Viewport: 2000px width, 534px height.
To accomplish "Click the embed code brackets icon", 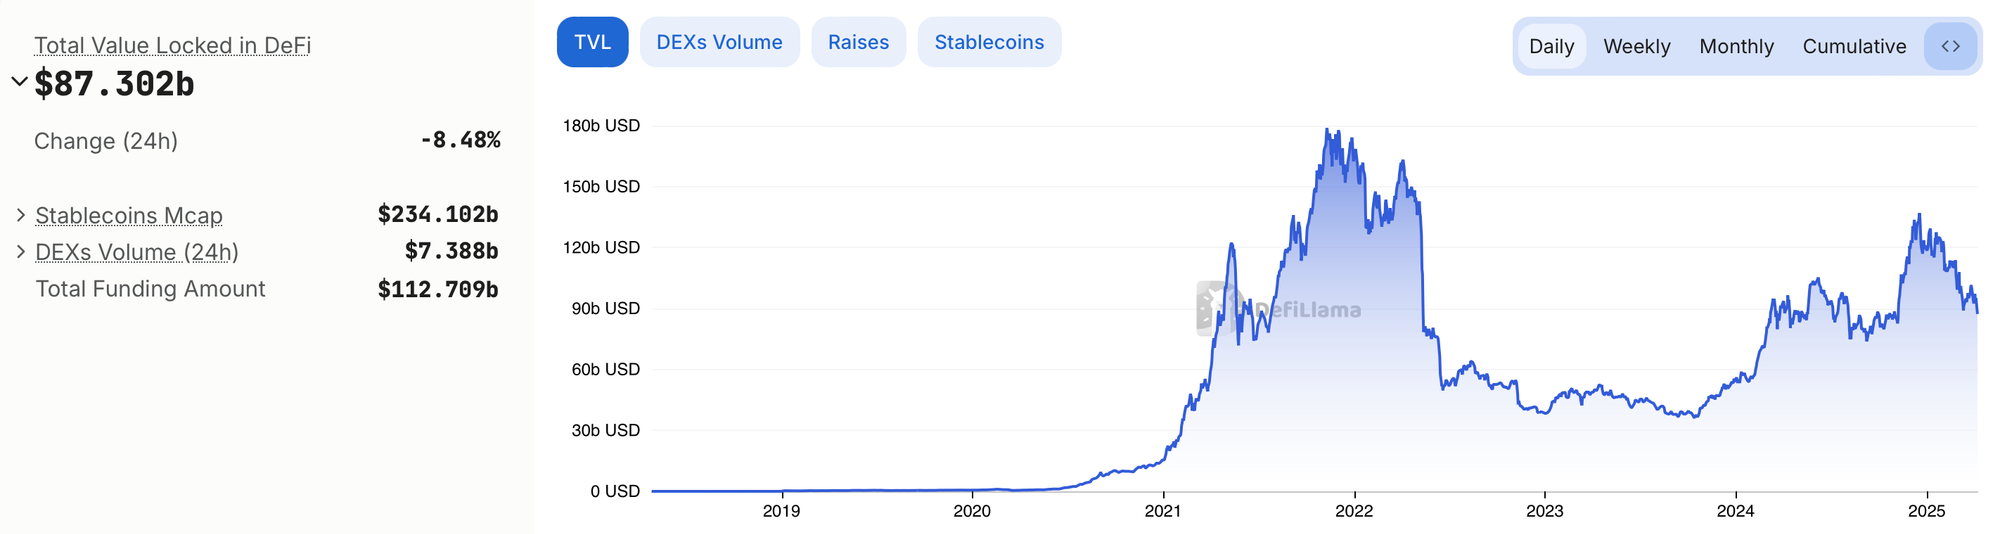I will (x=1950, y=46).
